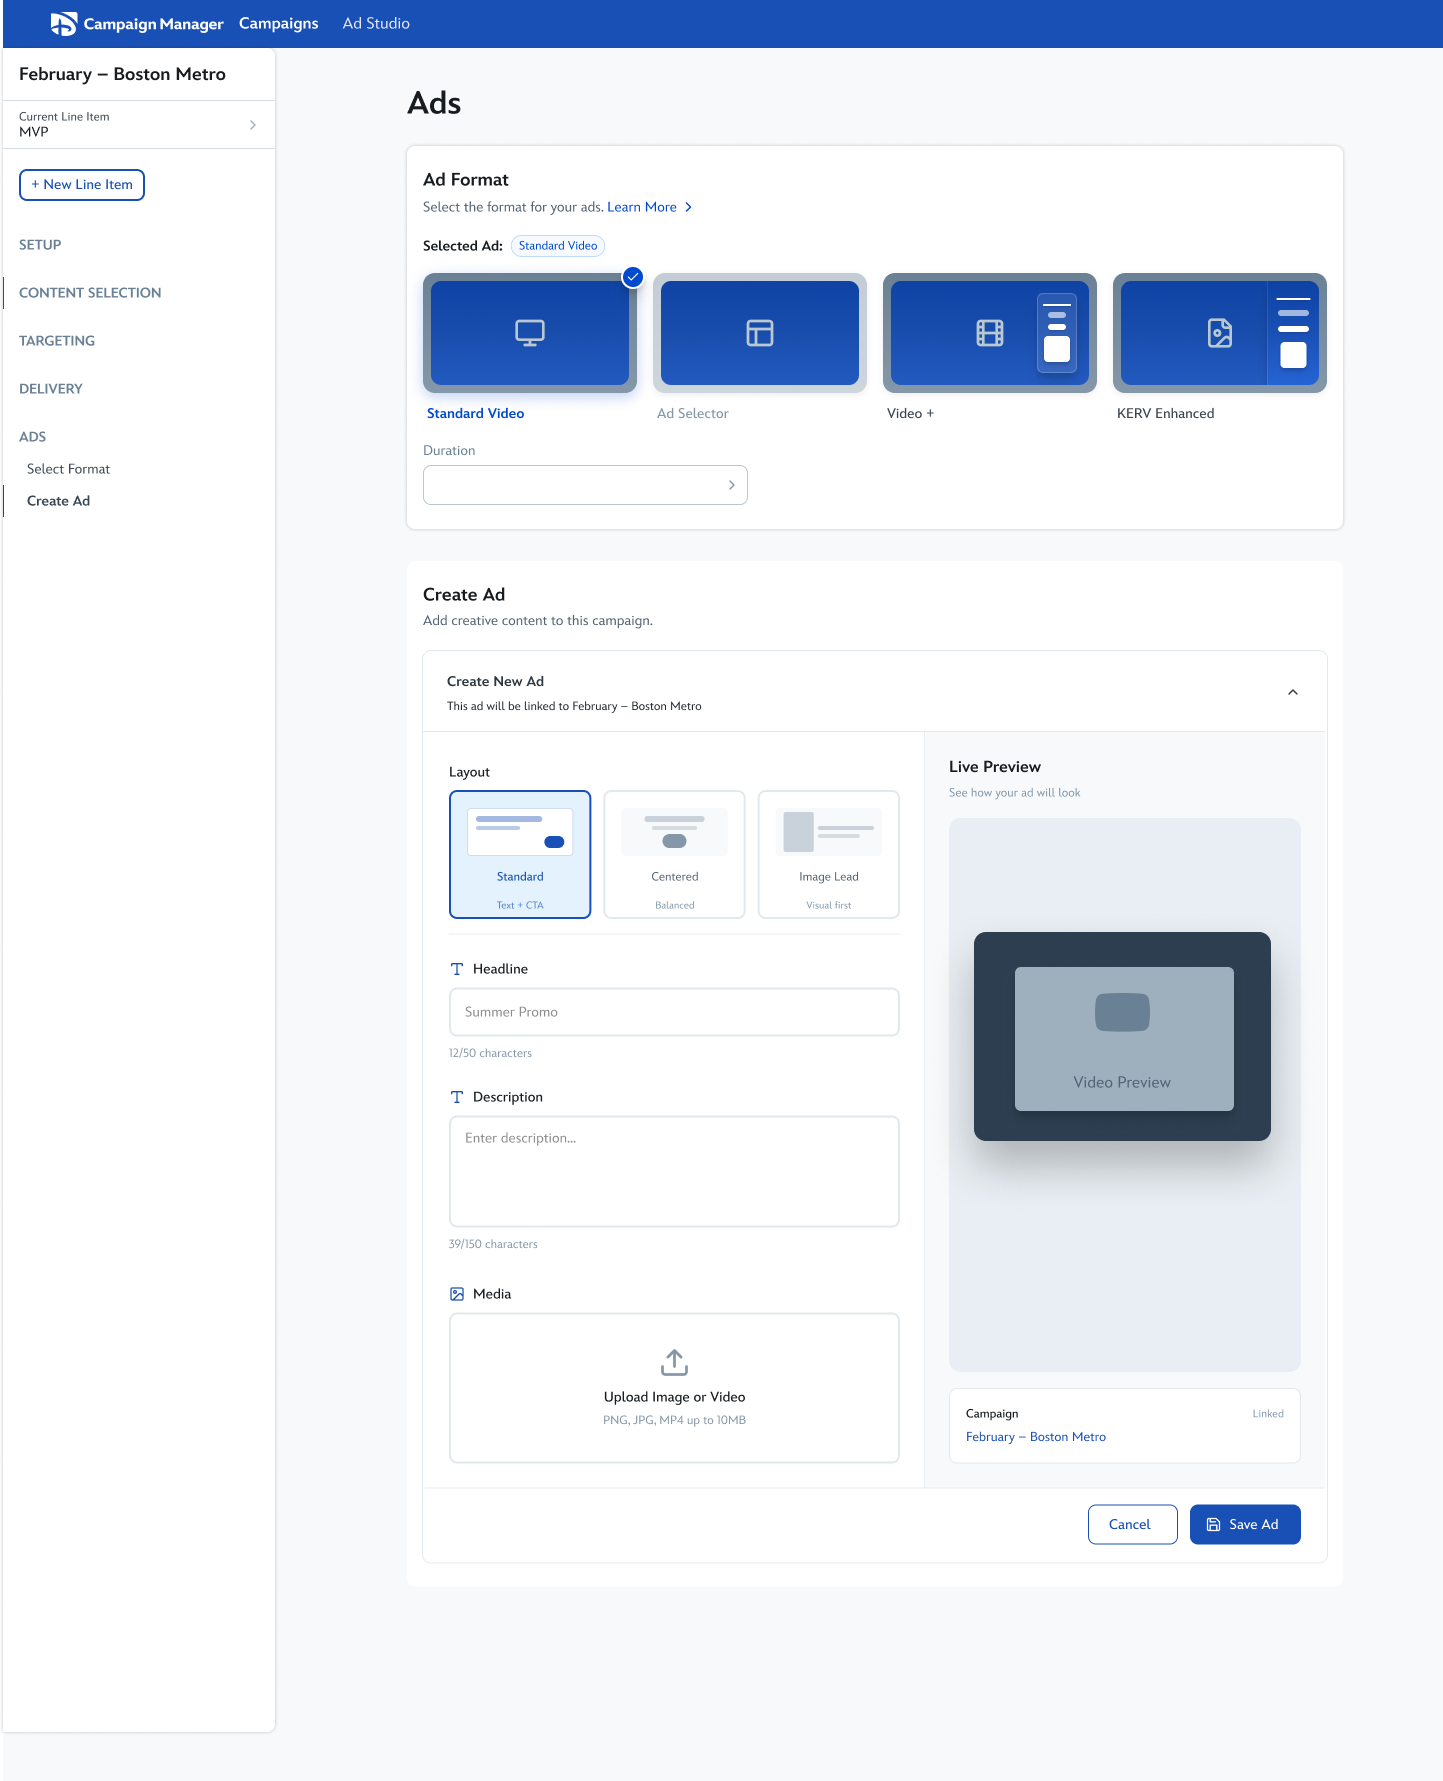Click the Video Preview thumbnail
1443x1781 pixels.
point(1124,1038)
